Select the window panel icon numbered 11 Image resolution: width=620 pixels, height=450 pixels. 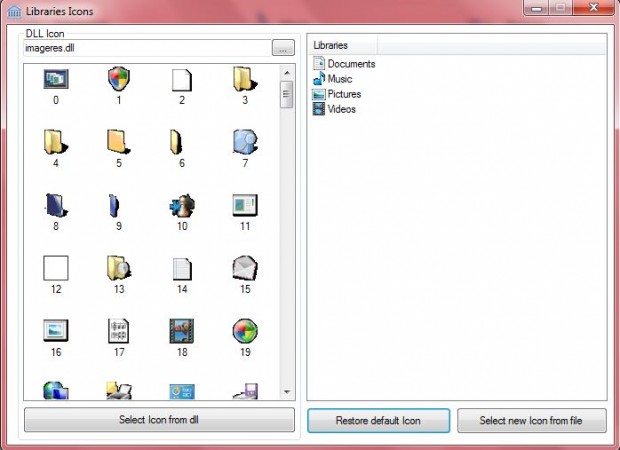click(x=245, y=205)
